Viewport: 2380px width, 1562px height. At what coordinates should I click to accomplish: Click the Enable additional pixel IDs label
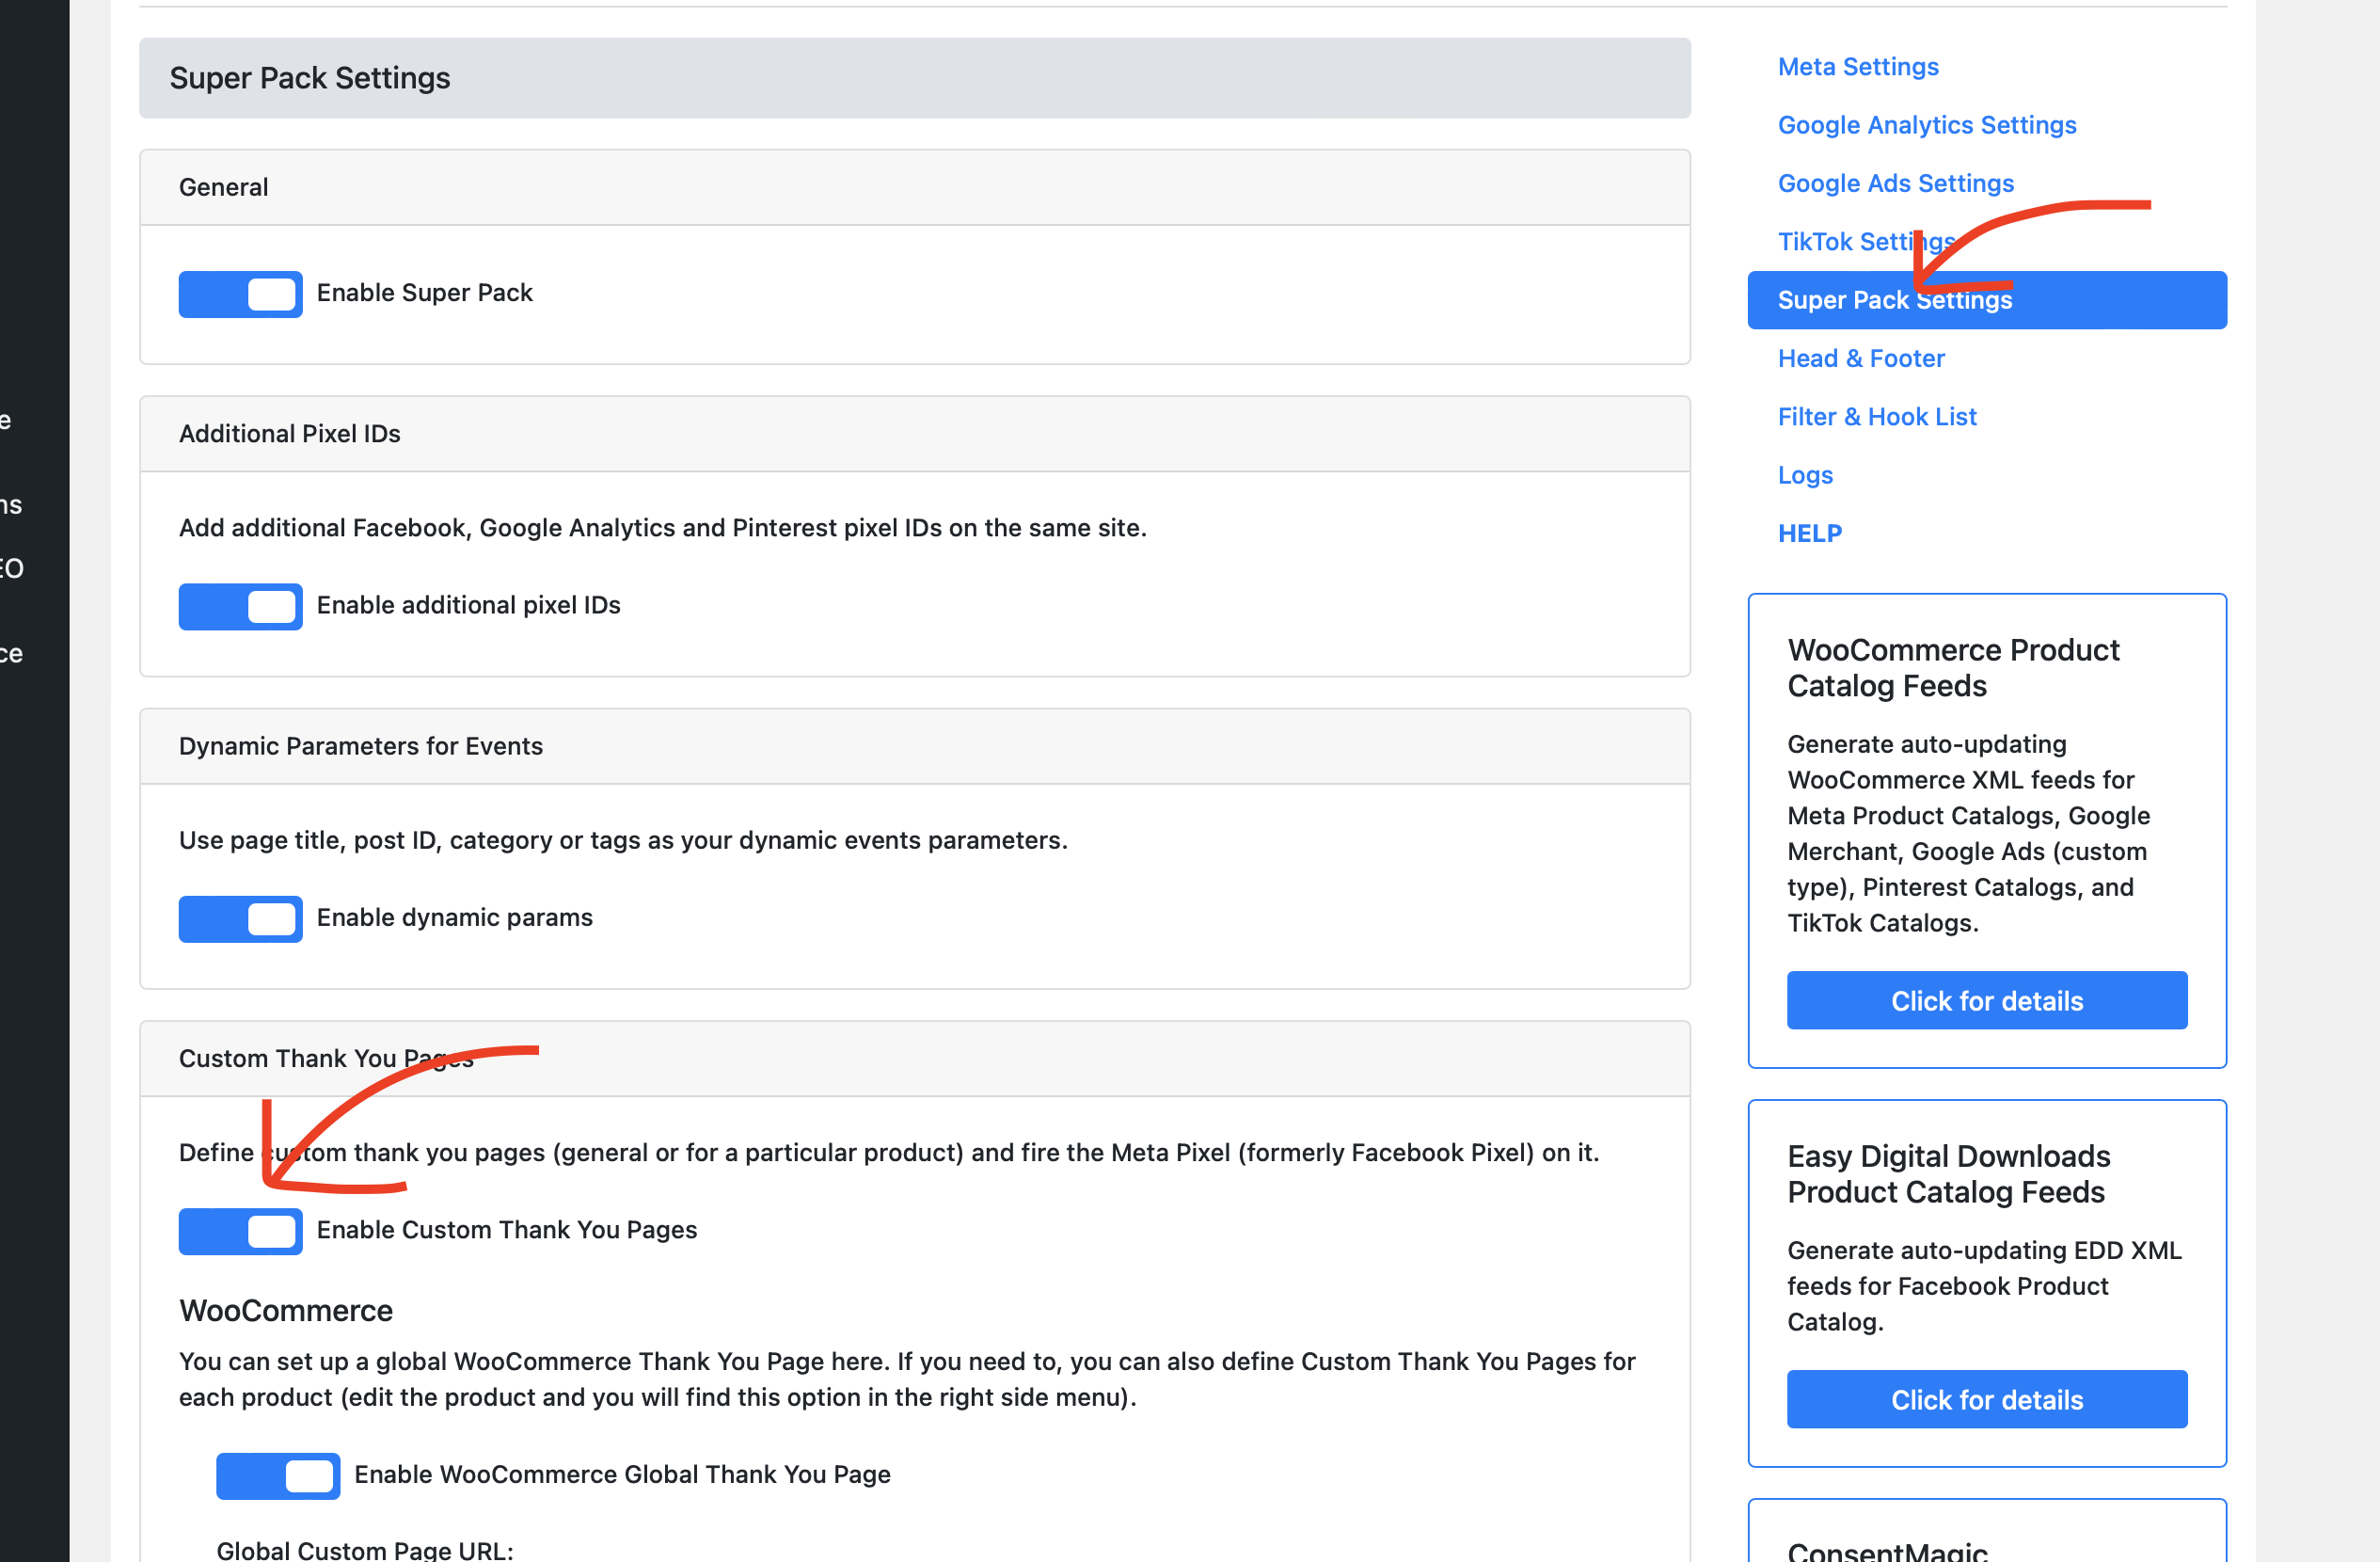[468, 605]
